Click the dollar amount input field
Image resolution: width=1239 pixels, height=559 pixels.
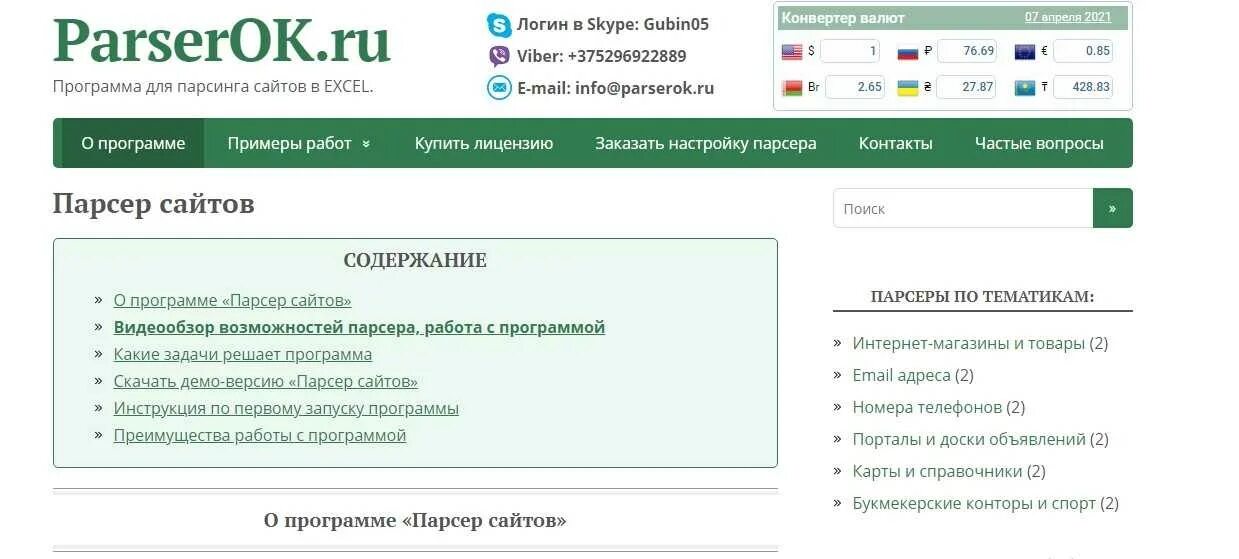coord(850,51)
